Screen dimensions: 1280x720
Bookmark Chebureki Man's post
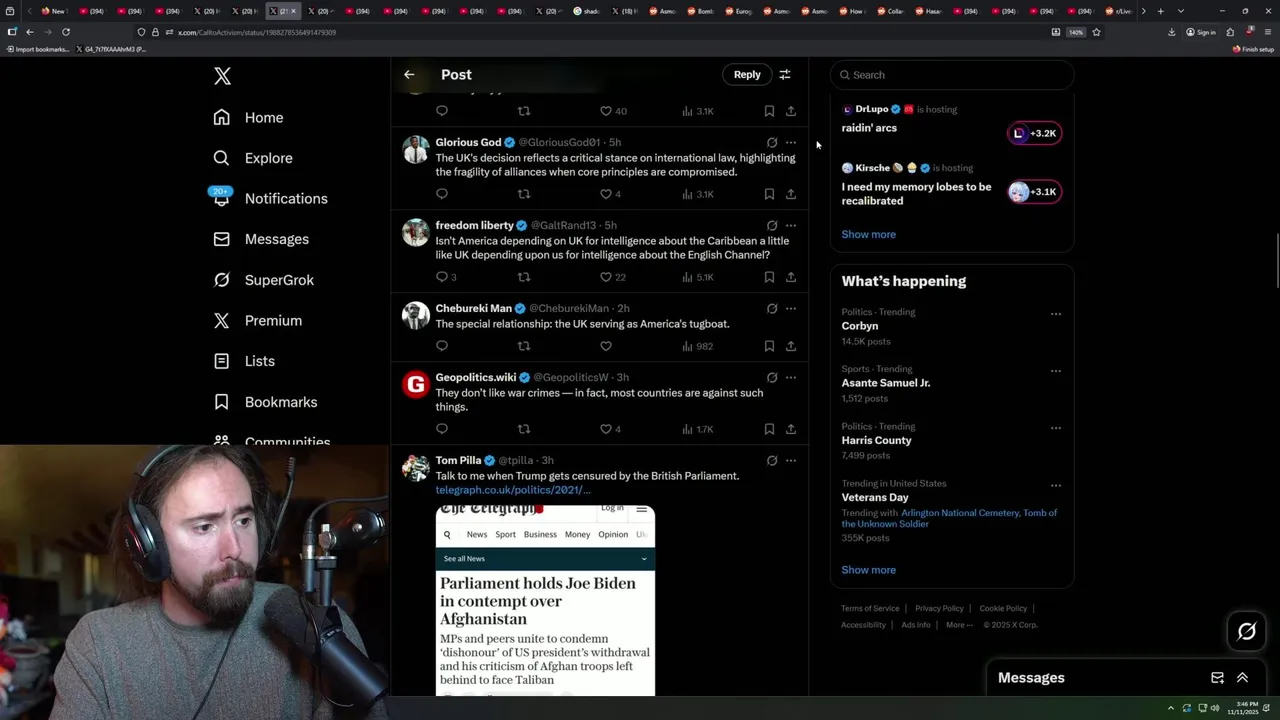(769, 346)
